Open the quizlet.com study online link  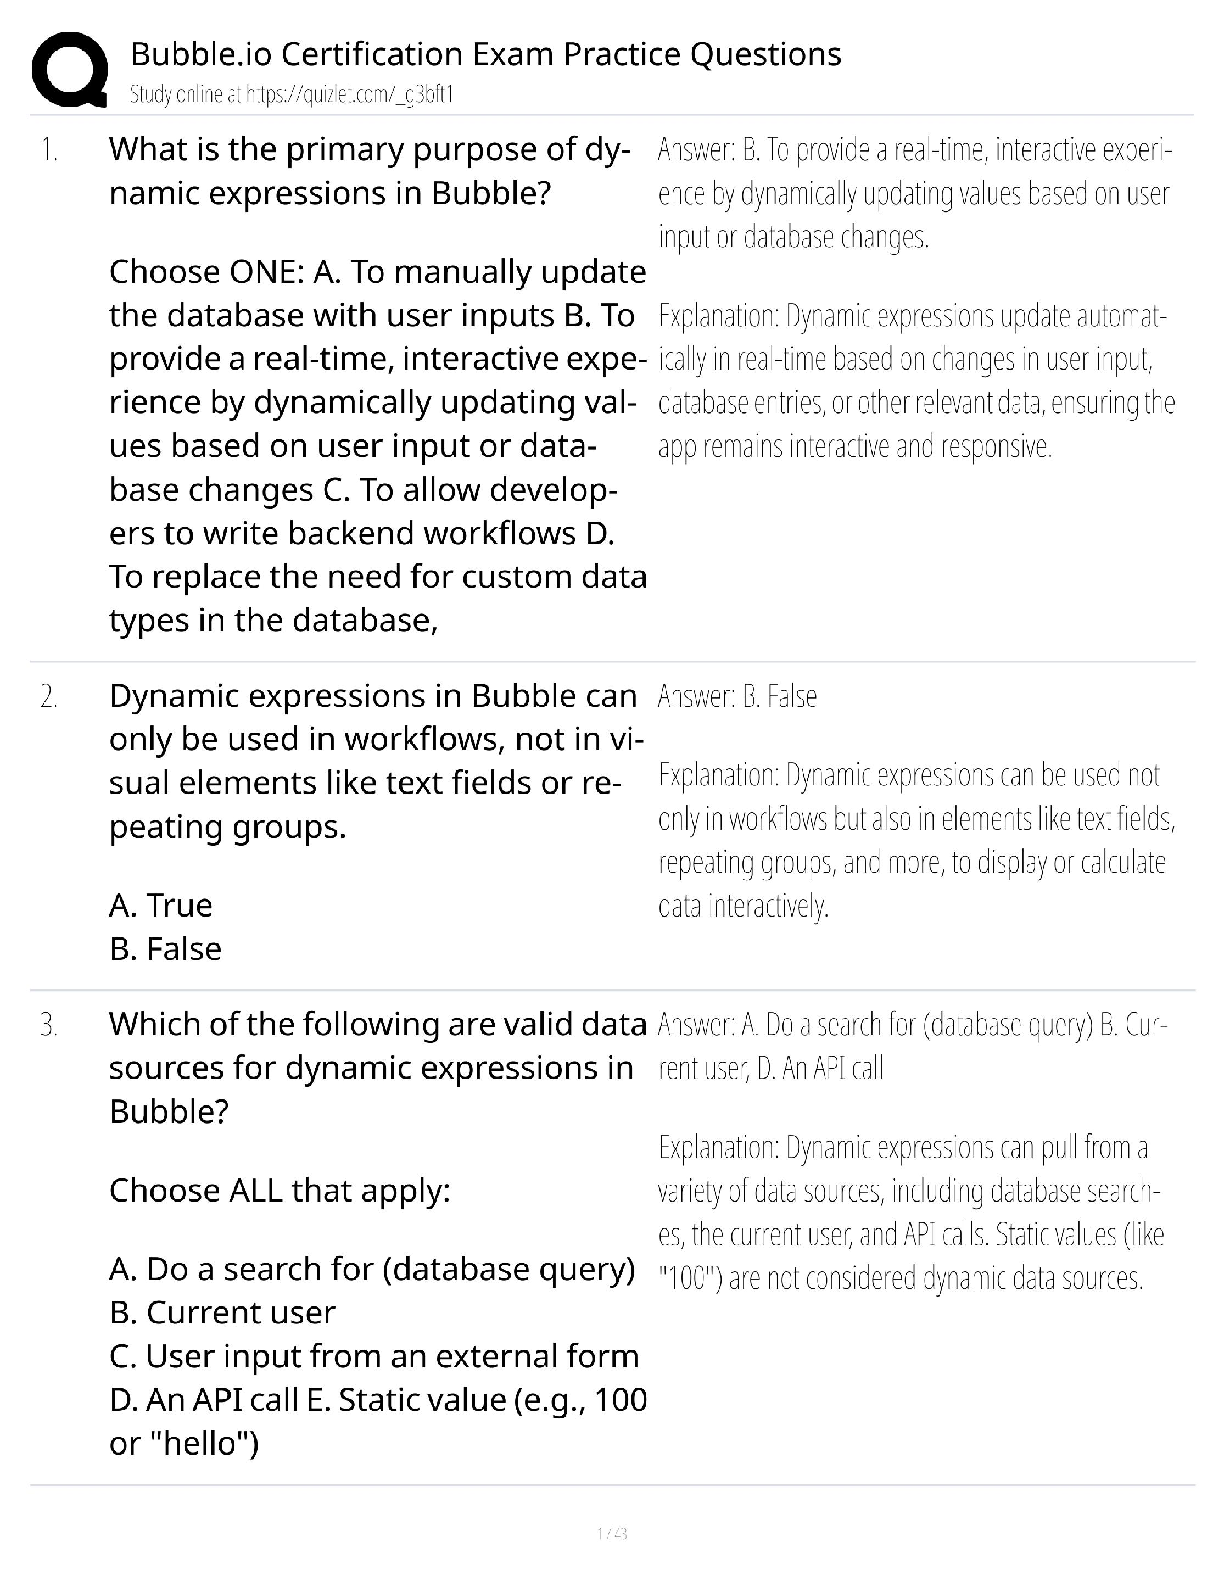[293, 95]
